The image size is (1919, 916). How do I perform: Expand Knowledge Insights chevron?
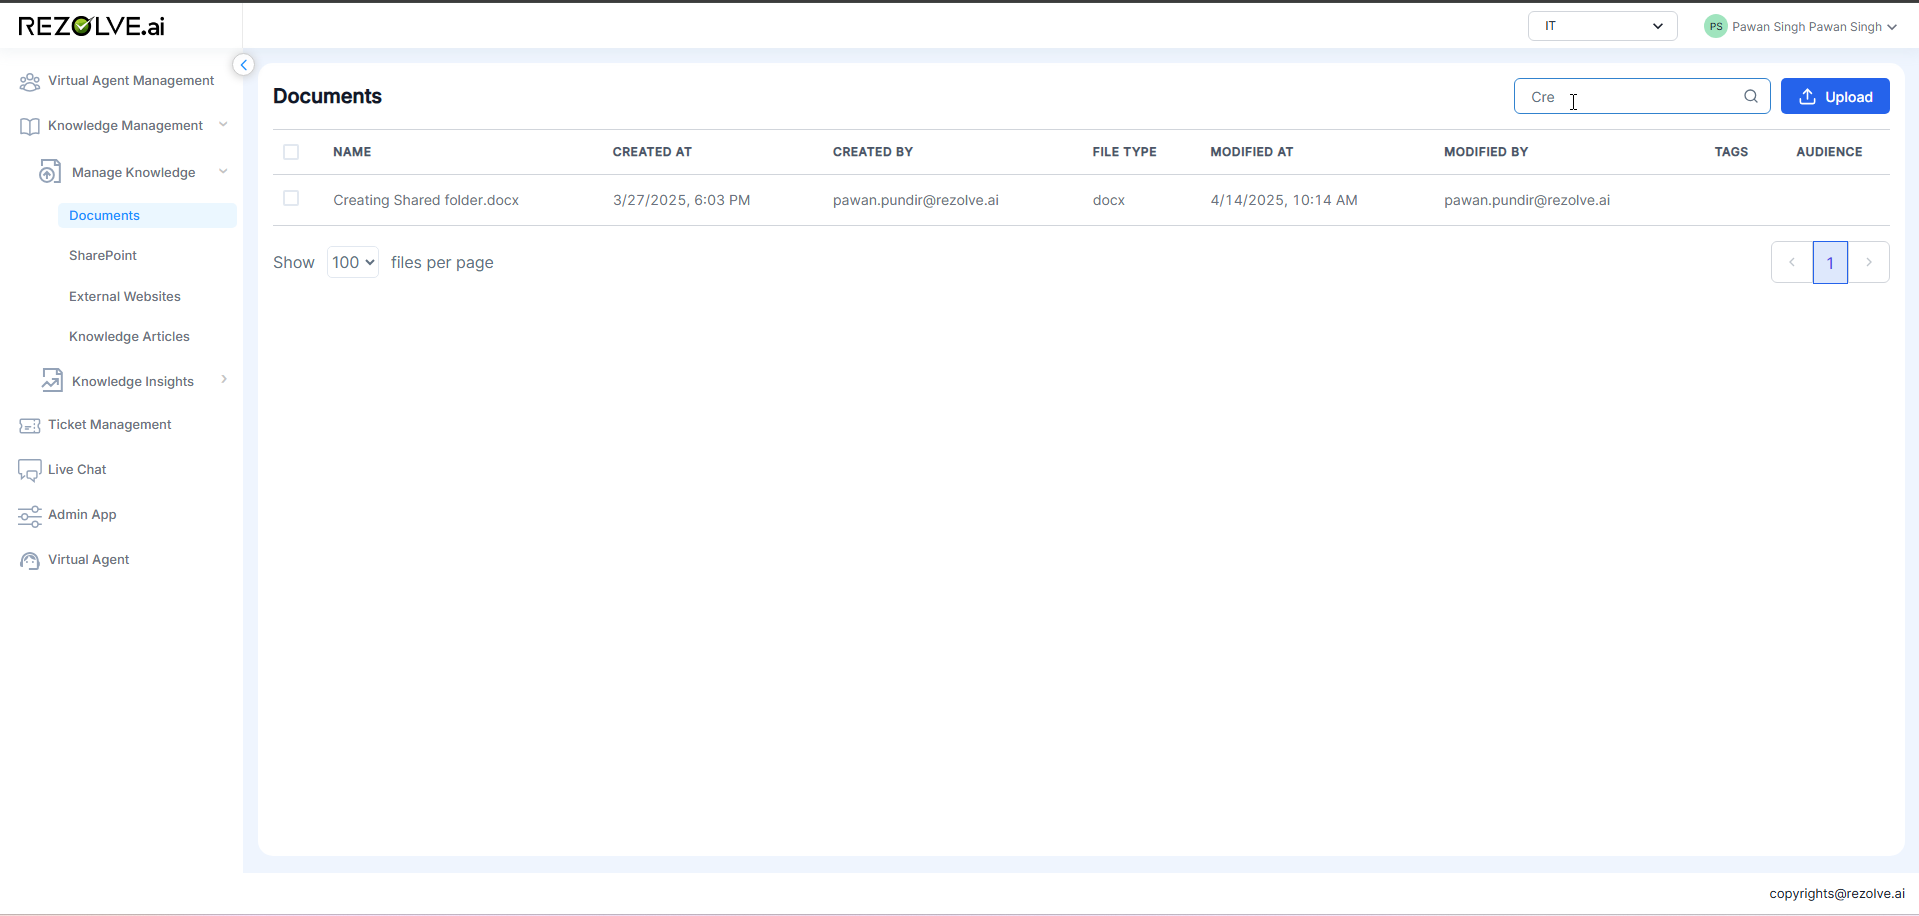[x=224, y=379]
